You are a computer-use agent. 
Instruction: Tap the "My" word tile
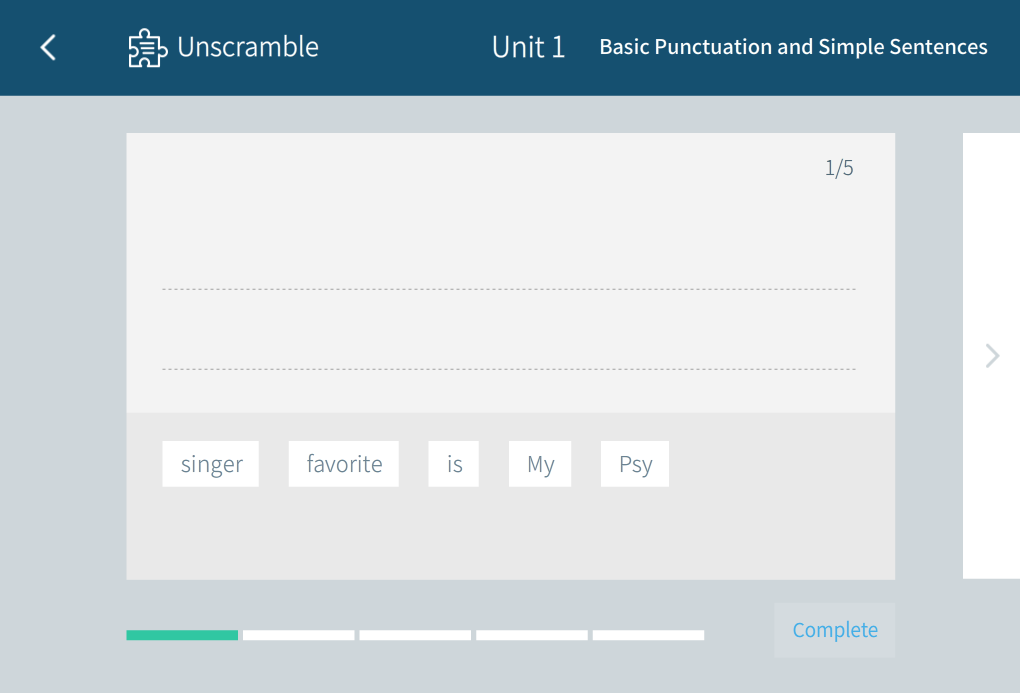click(x=540, y=464)
